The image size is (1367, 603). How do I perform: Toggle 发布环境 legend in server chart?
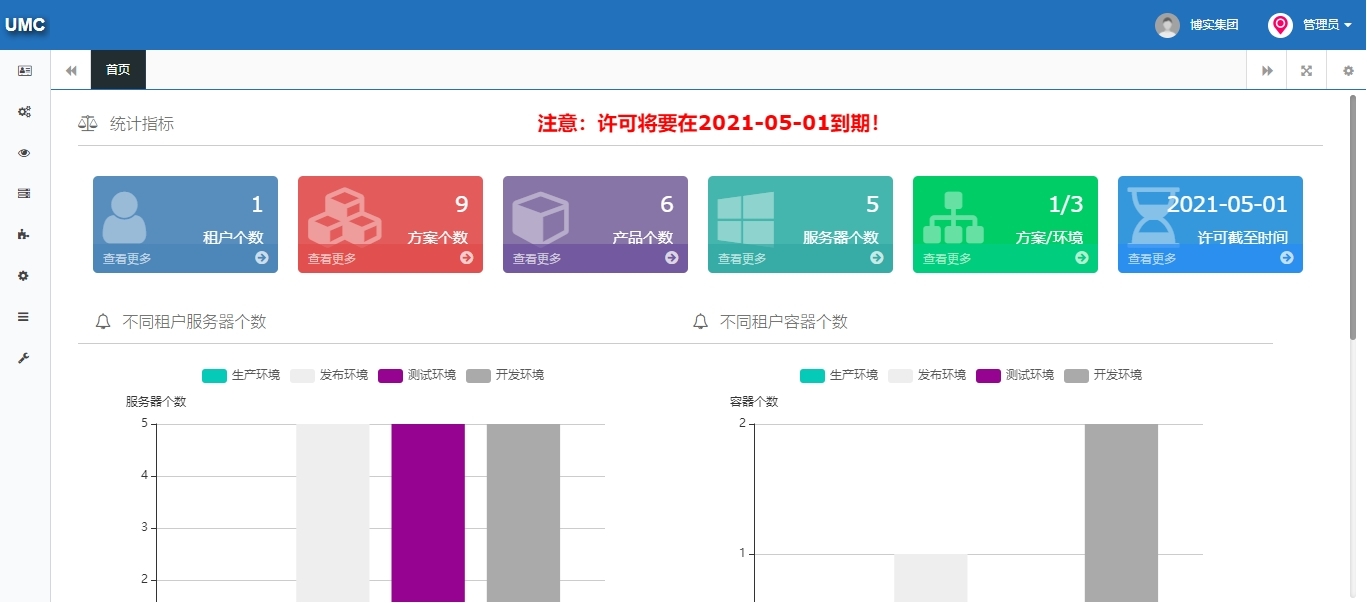(329, 375)
